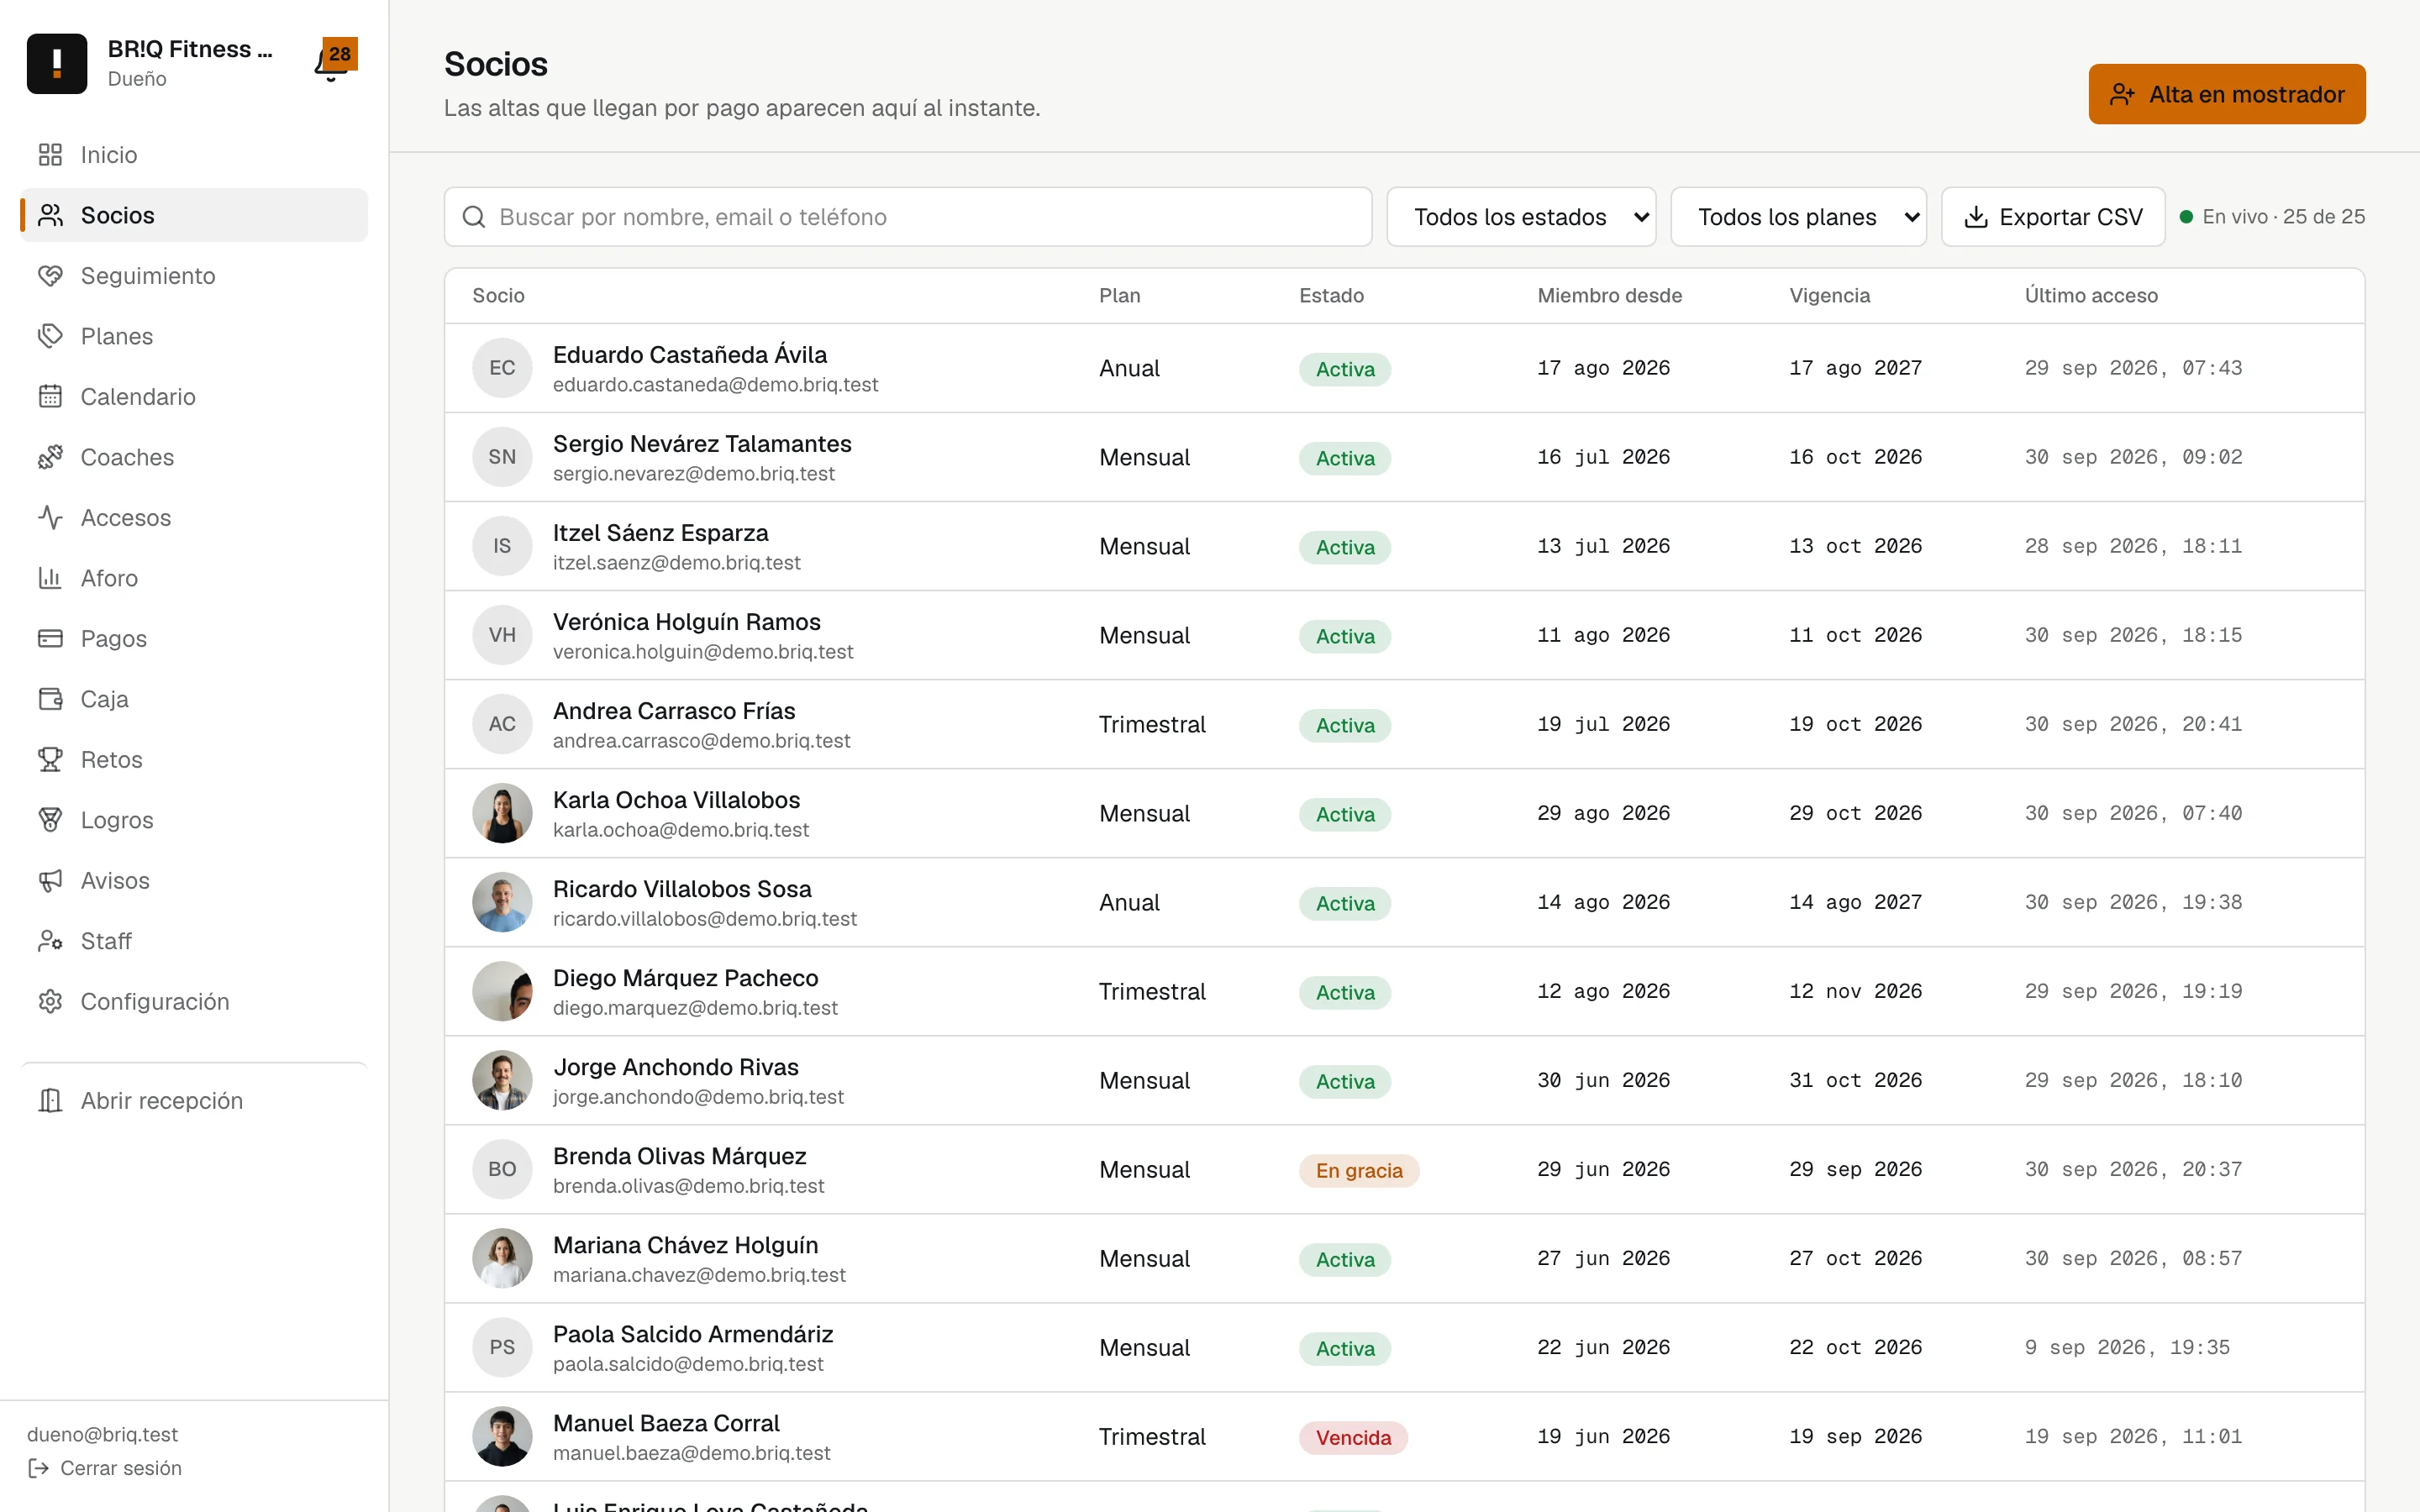Click Karla Ochoa Villalobos avatar photo
Screen dimensions: 2420x1512
click(502, 813)
